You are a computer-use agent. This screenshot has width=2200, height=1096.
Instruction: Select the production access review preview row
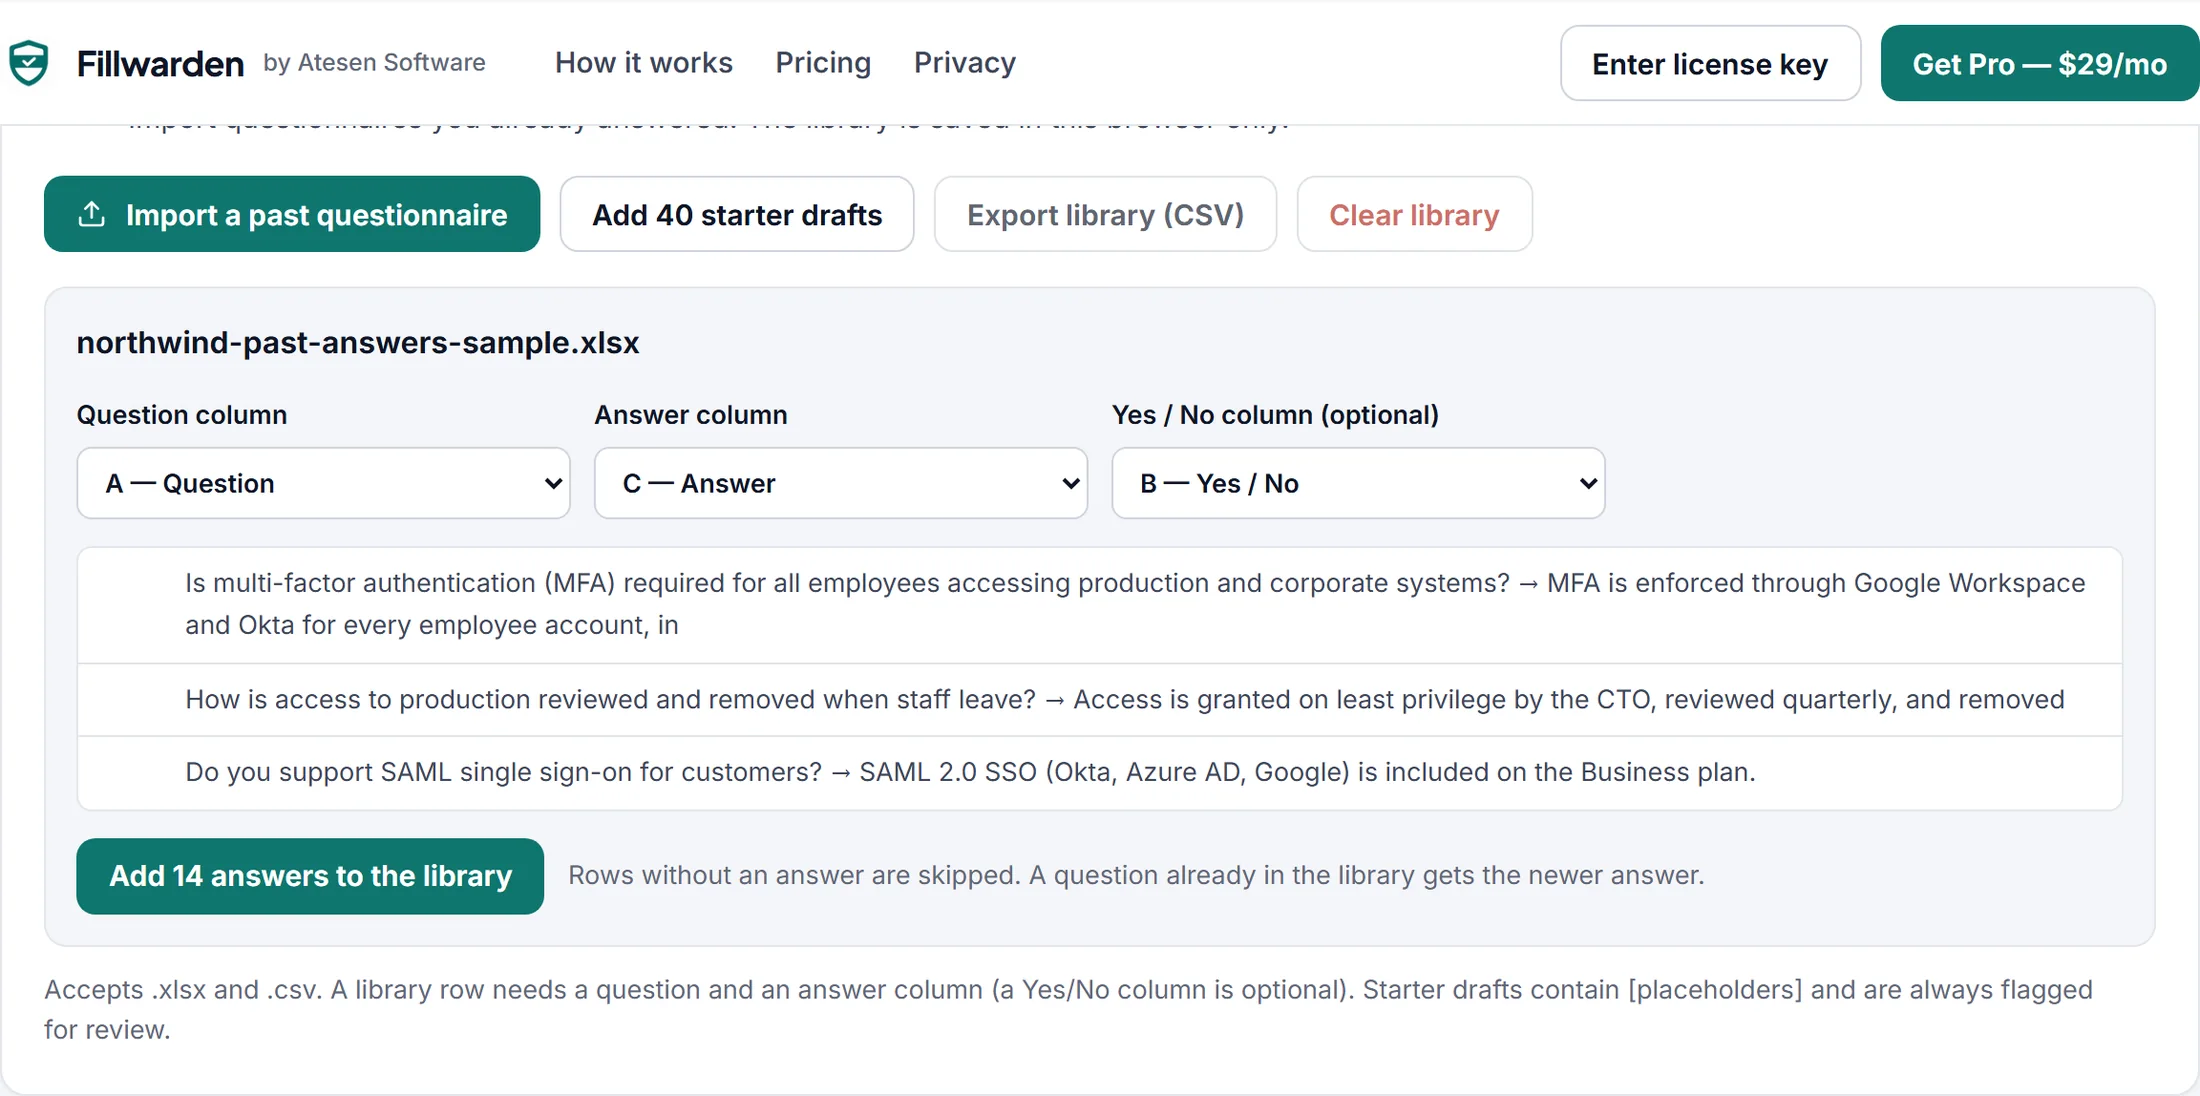pos(1100,700)
